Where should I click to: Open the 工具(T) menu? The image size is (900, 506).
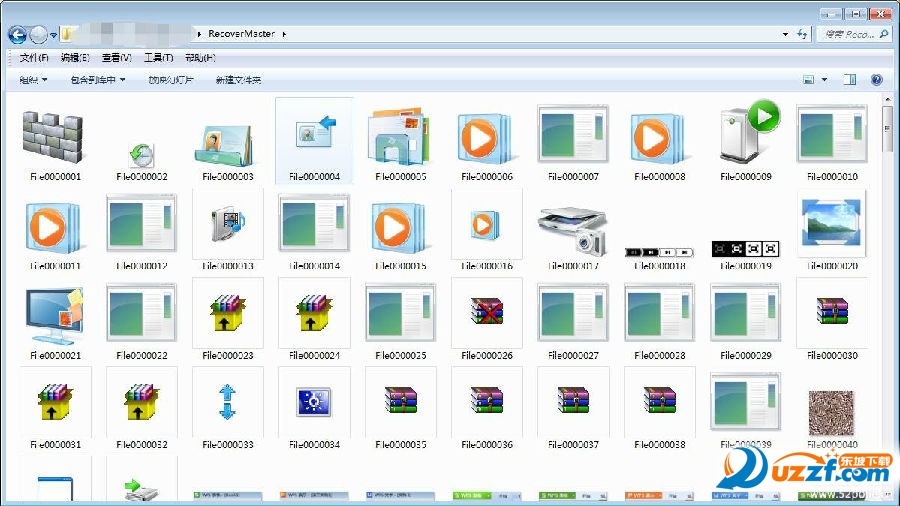click(x=158, y=58)
